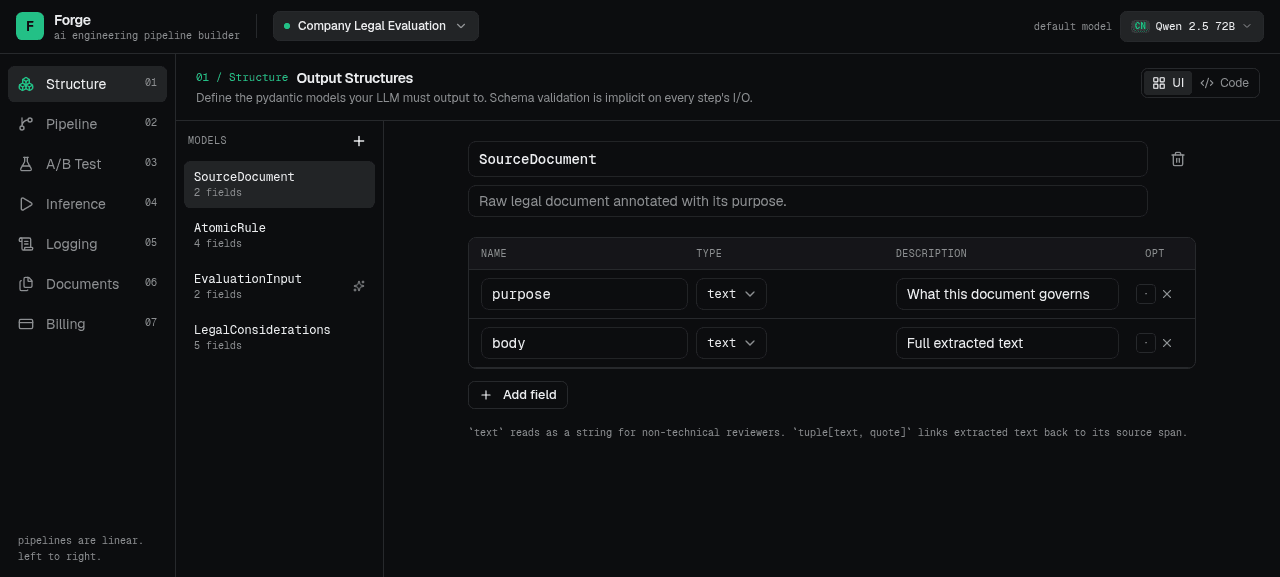The height and width of the screenshot is (577, 1280).
Task: Go to Pipeline in the sidebar
Action: click(x=87, y=124)
